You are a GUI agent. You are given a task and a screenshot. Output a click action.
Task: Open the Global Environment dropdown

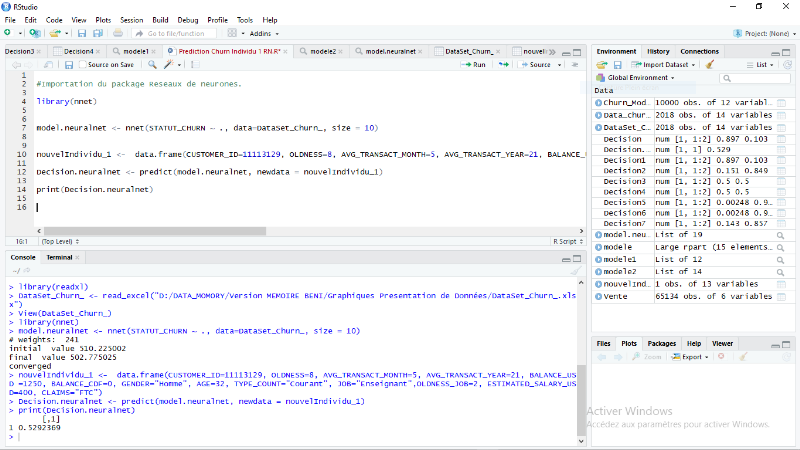tap(640, 77)
